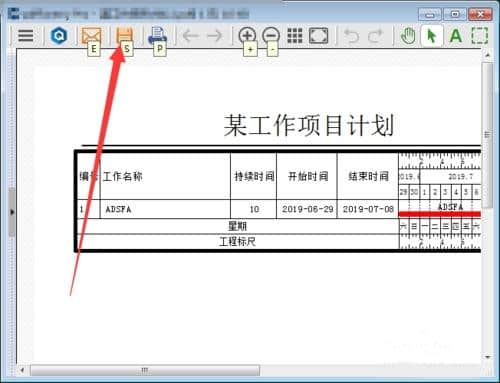500x383 pixels.
Task: Print the document using printer icon
Action: 157,36
